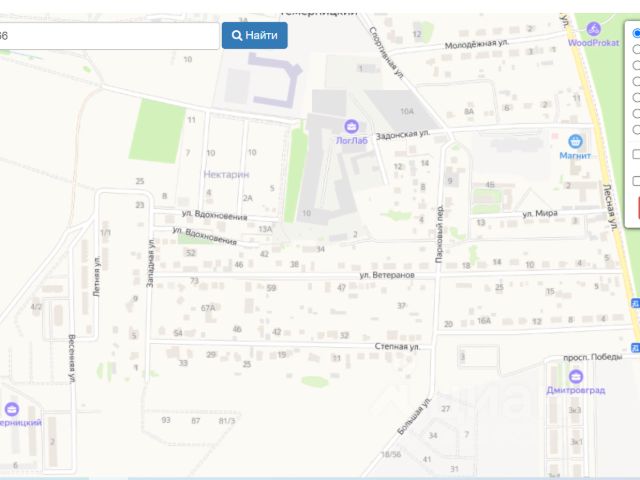
Task: Select the ЛогЛаб map marker icon
Action: point(351,126)
